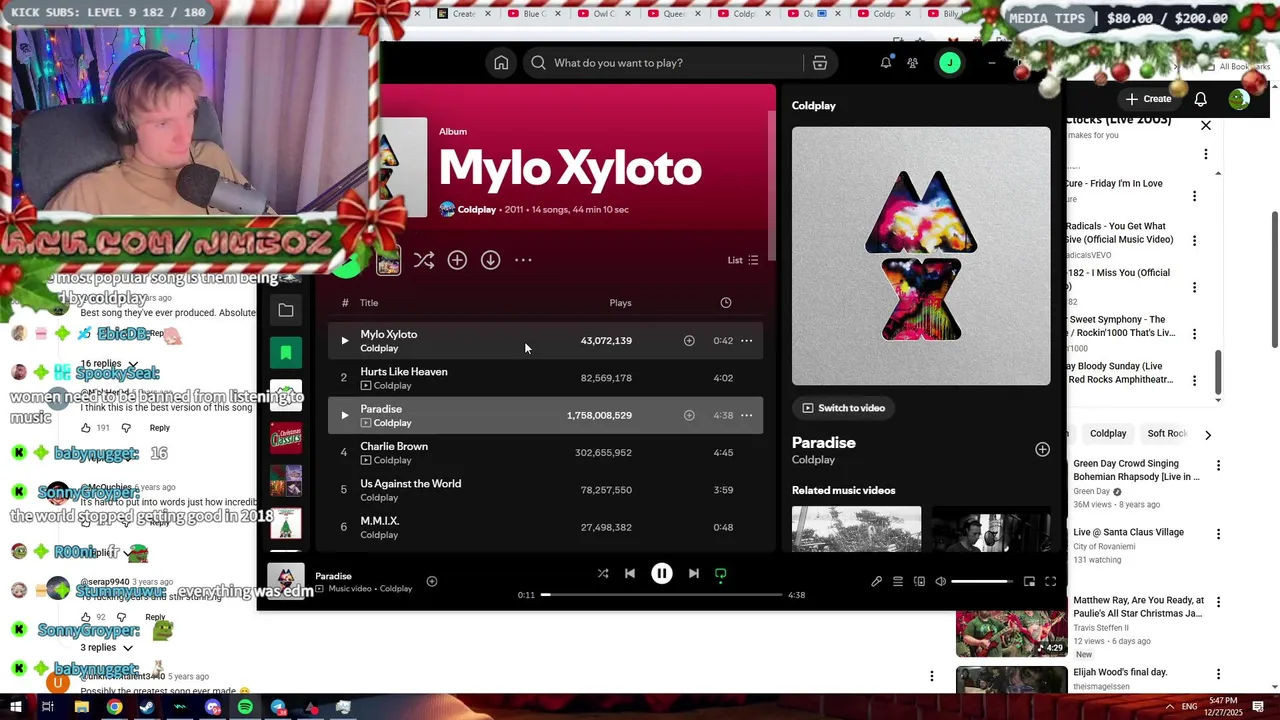Open options for Green Day Crowd video
Screen dimensions: 1280x720
(x=1218, y=466)
